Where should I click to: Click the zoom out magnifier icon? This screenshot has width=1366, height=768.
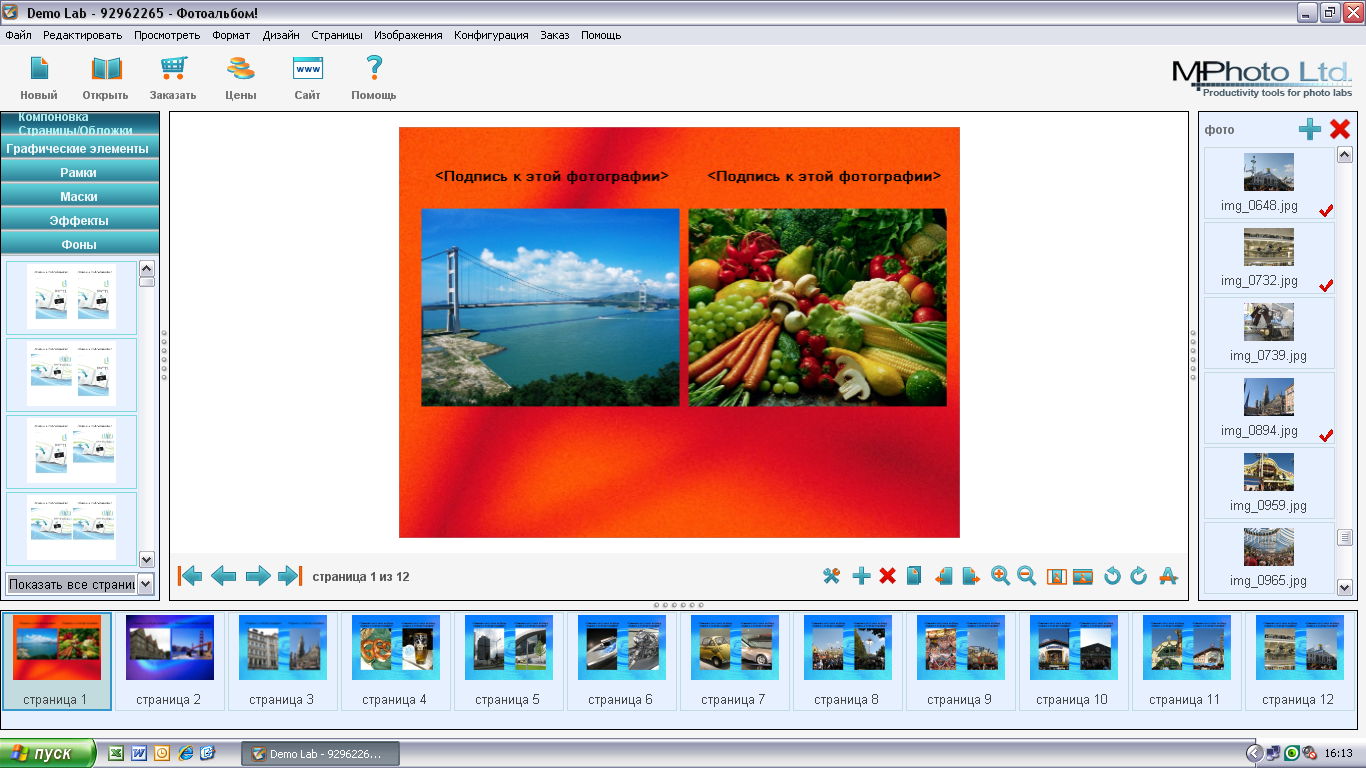click(1026, 576)
